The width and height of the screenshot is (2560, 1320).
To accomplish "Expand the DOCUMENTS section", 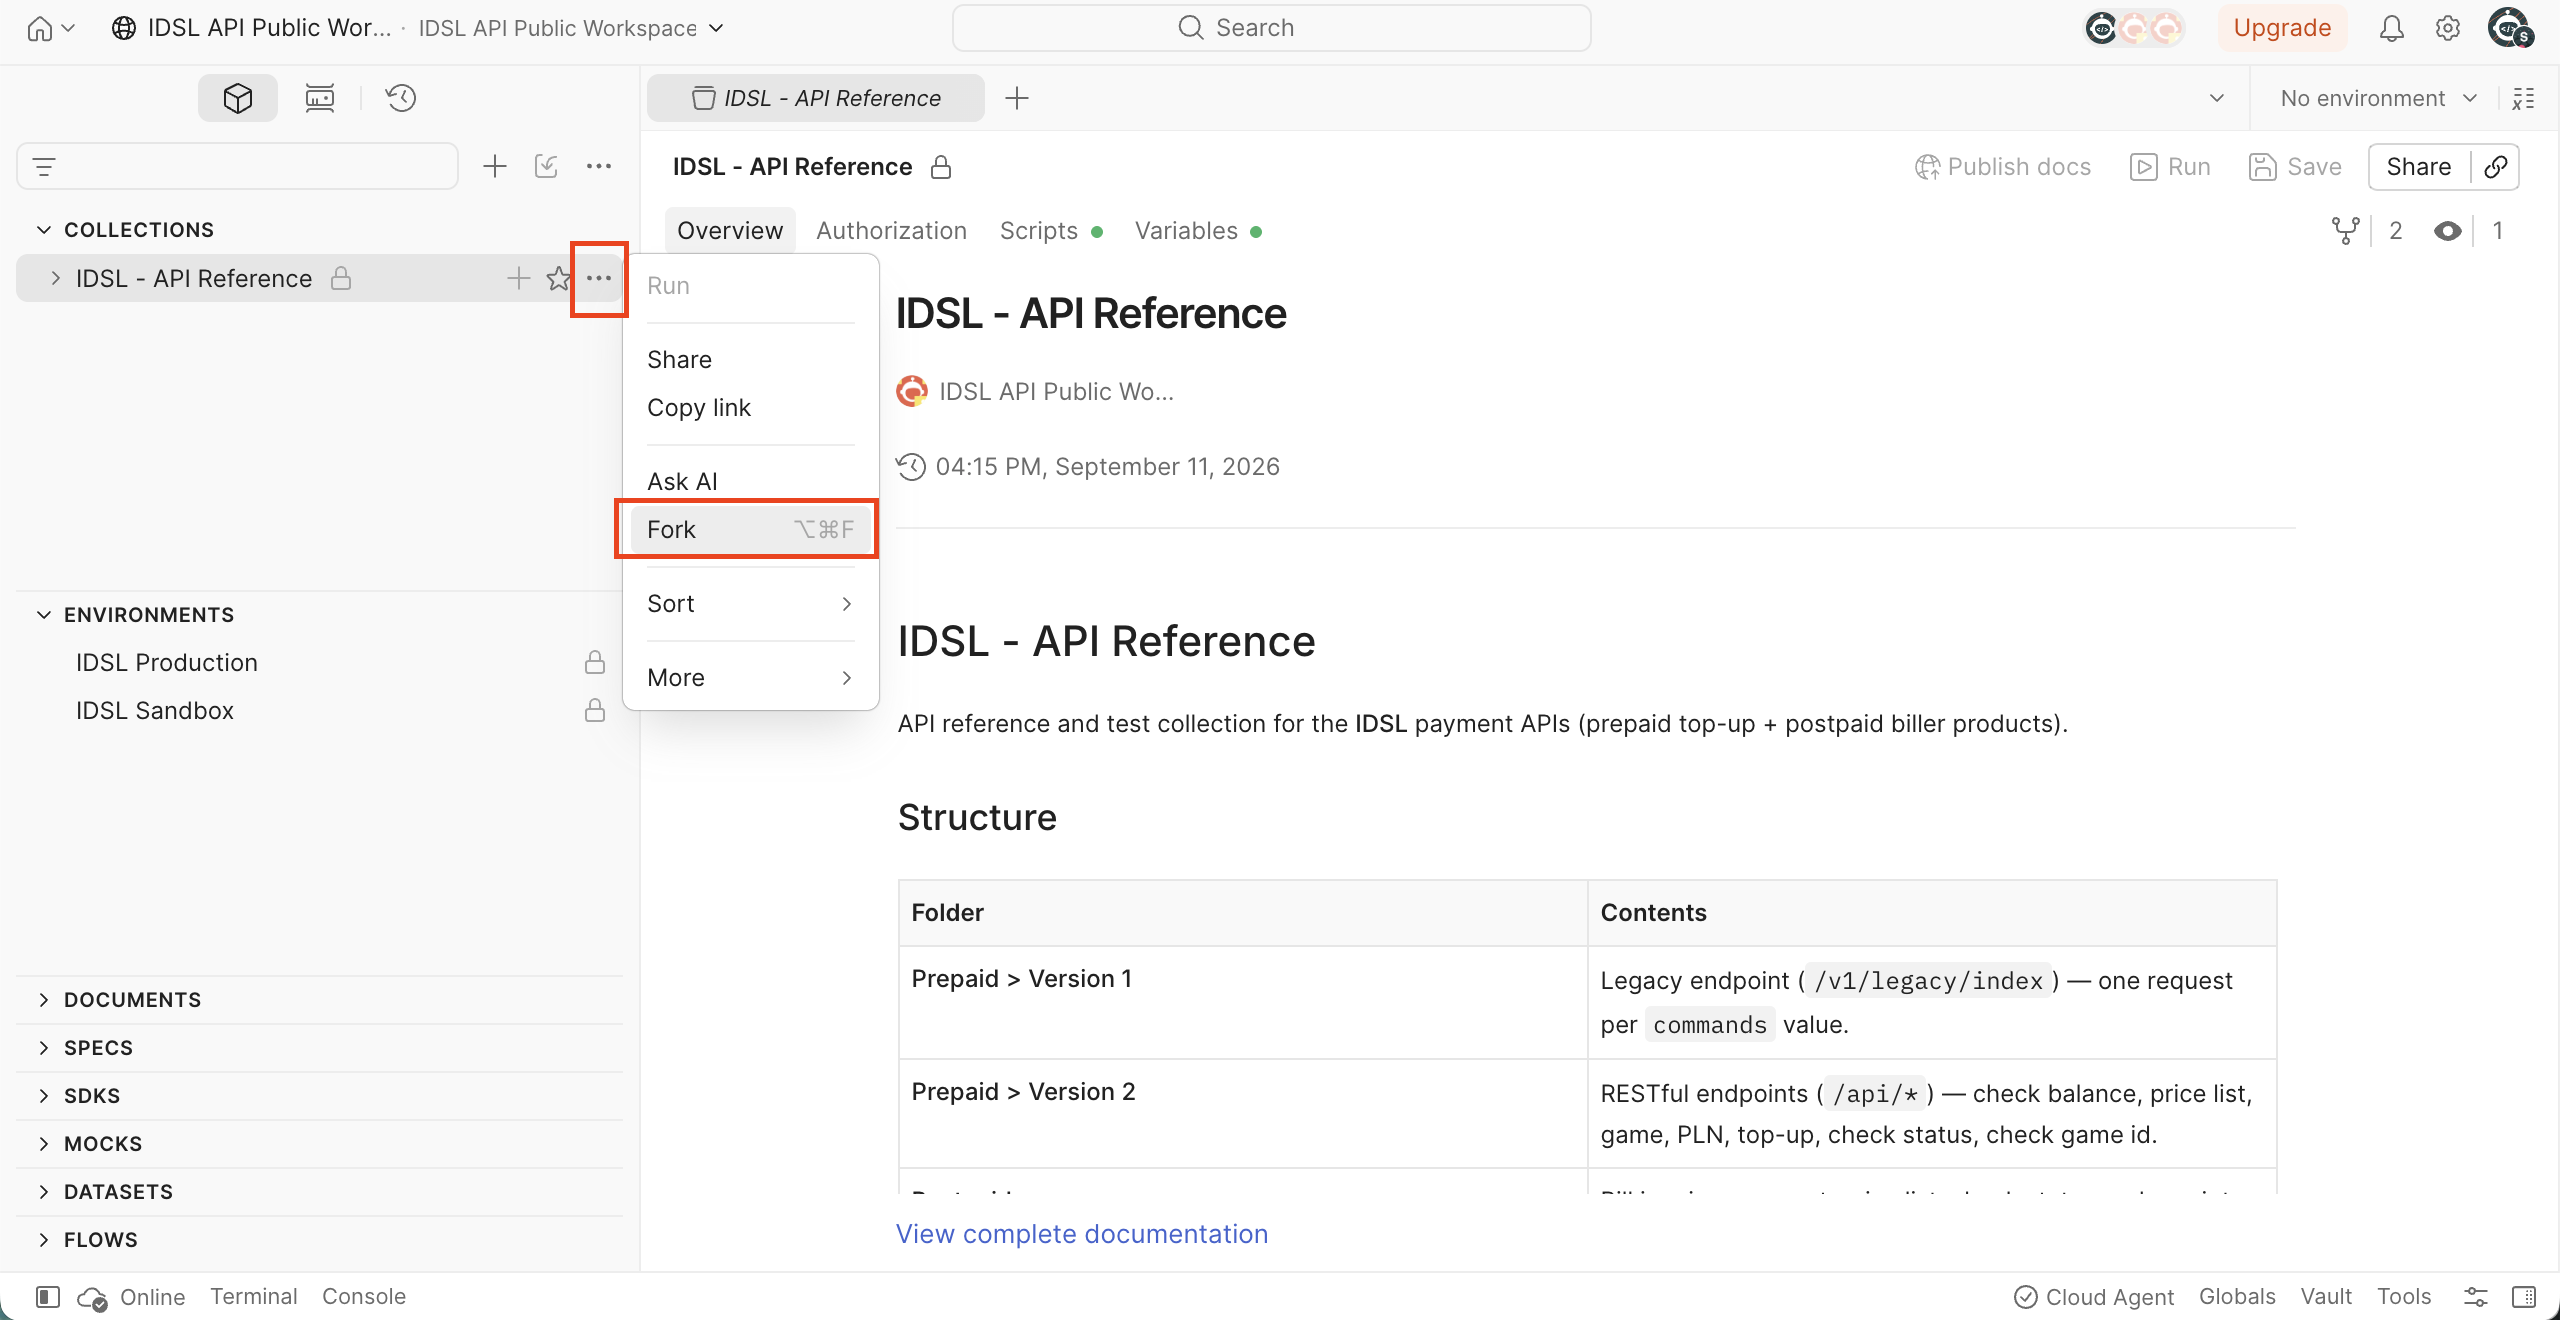I will 44,1000.
